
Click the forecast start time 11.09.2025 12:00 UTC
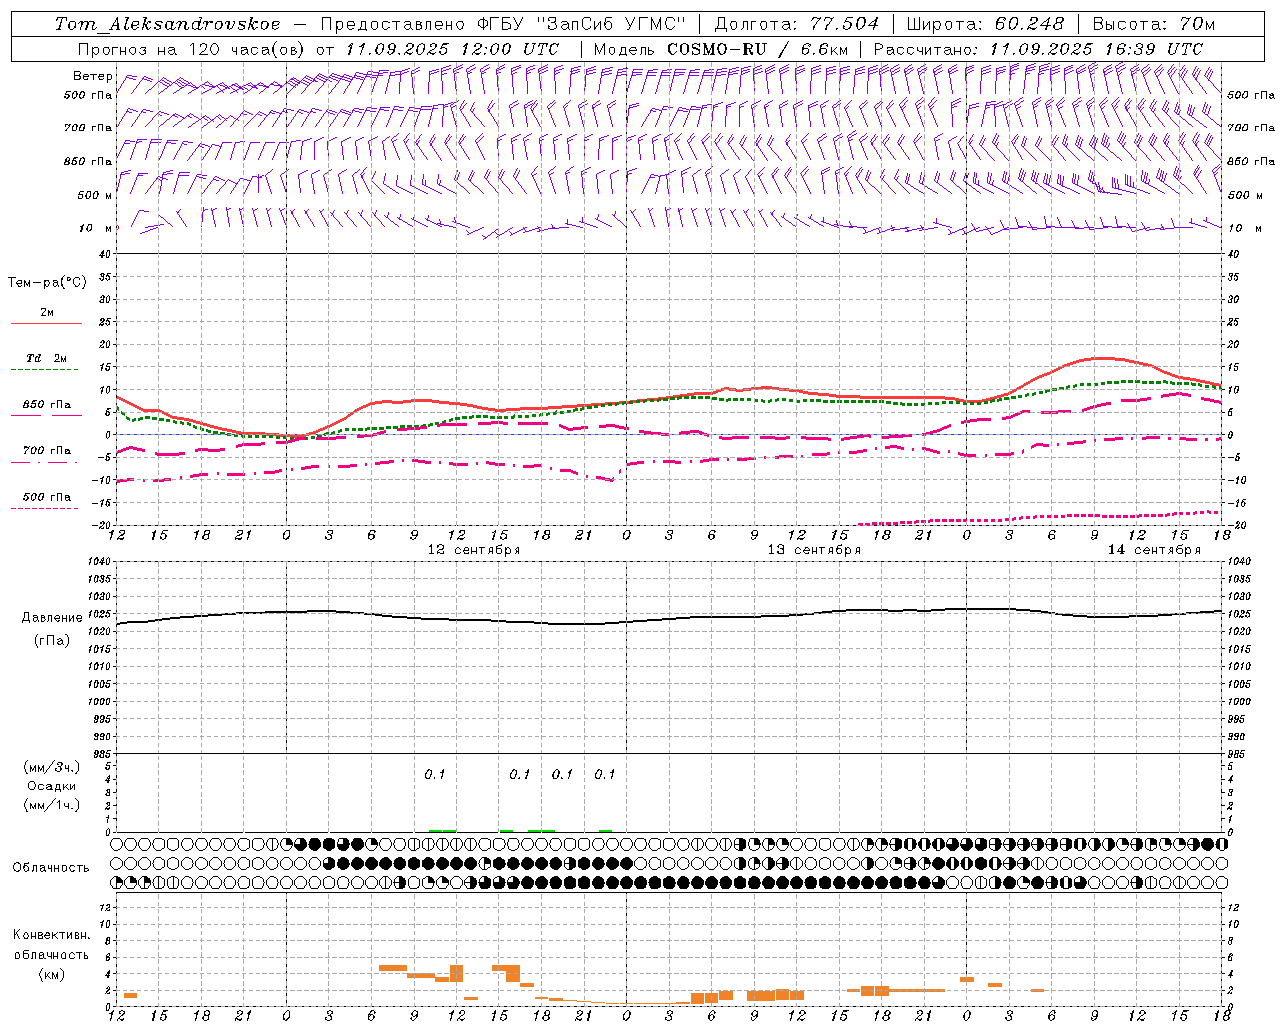(x=452, y=49)
